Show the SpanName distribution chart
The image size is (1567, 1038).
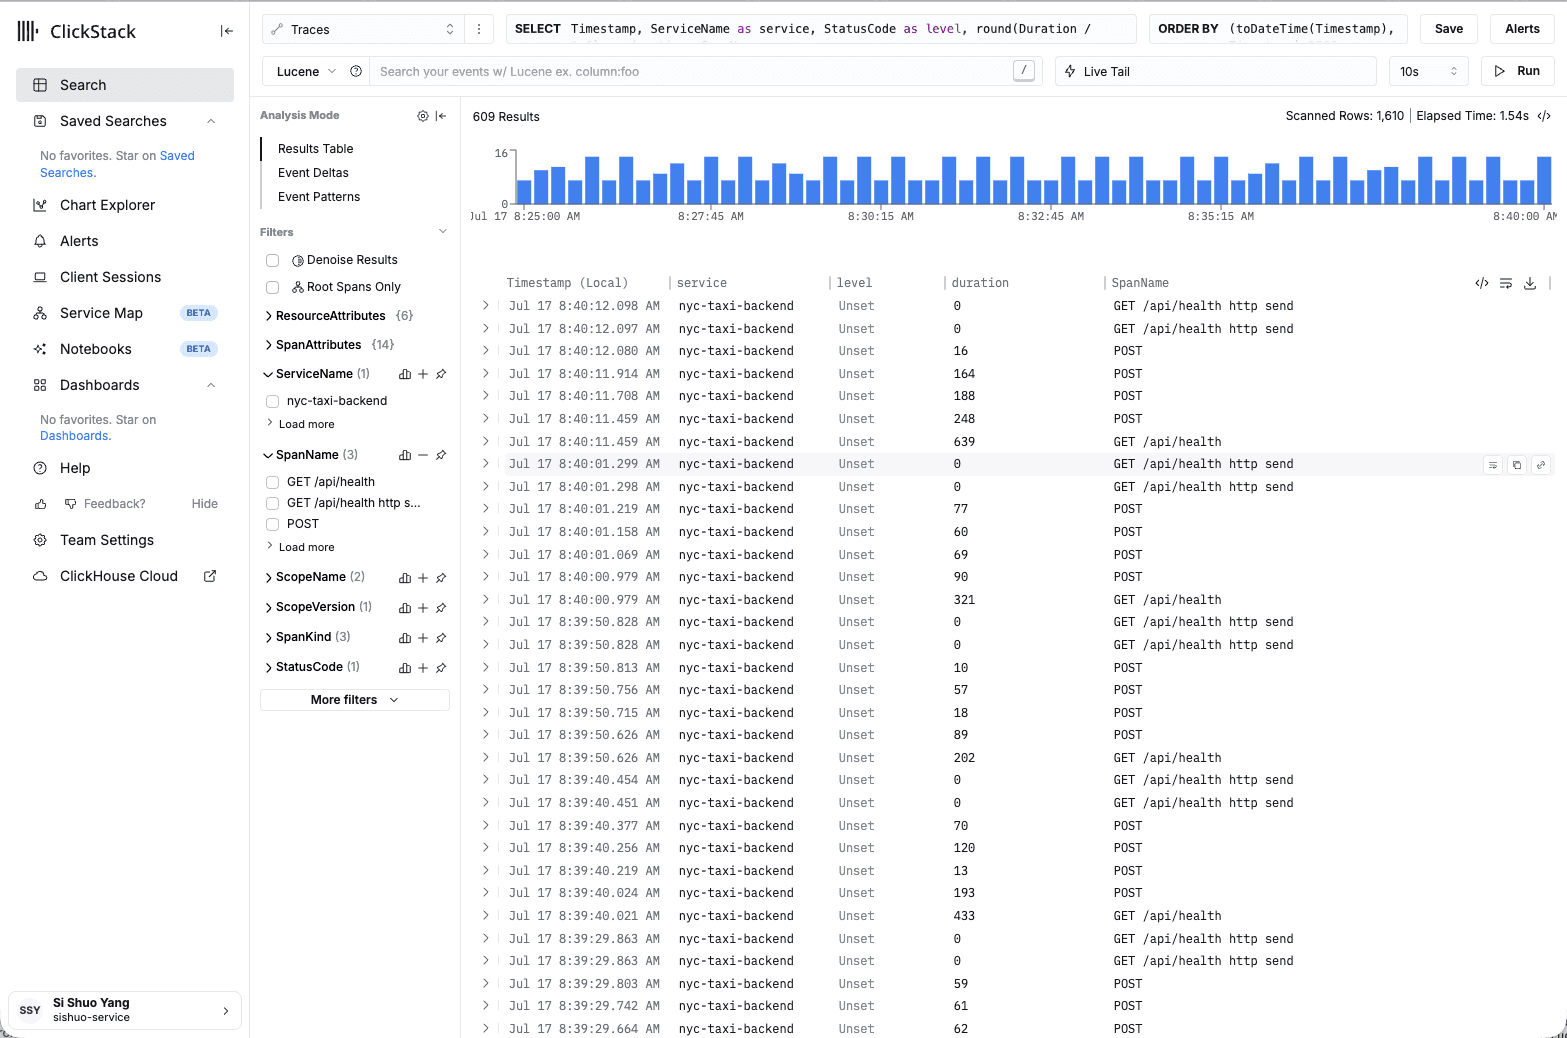[405, 455]
